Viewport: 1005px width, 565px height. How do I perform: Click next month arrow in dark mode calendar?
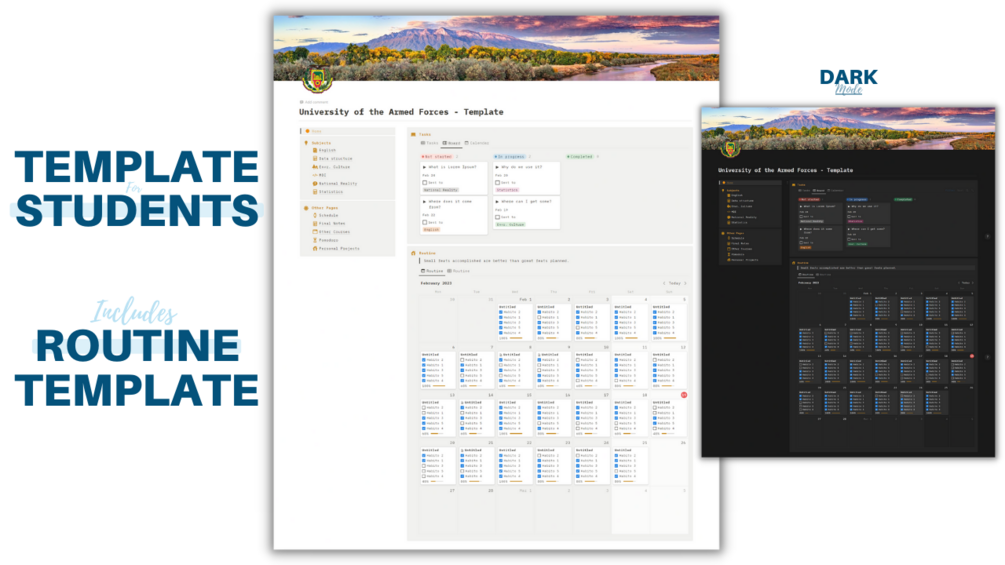point(972,282)
